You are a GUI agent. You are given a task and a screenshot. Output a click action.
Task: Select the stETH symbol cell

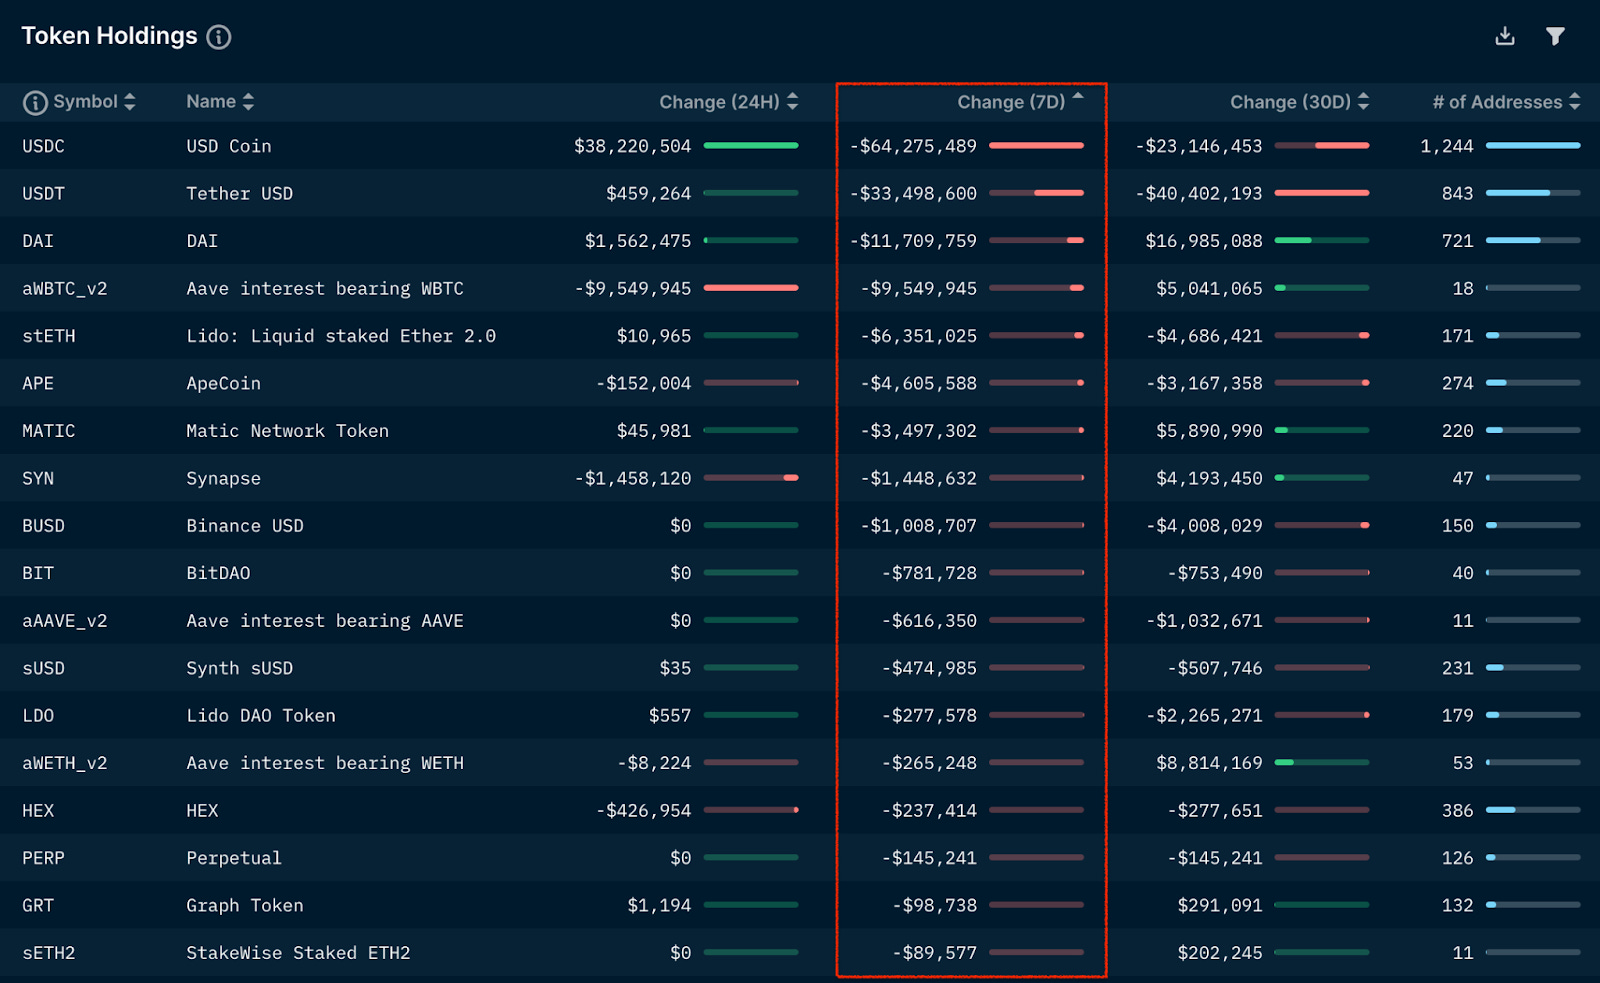(x=49, y=336)
